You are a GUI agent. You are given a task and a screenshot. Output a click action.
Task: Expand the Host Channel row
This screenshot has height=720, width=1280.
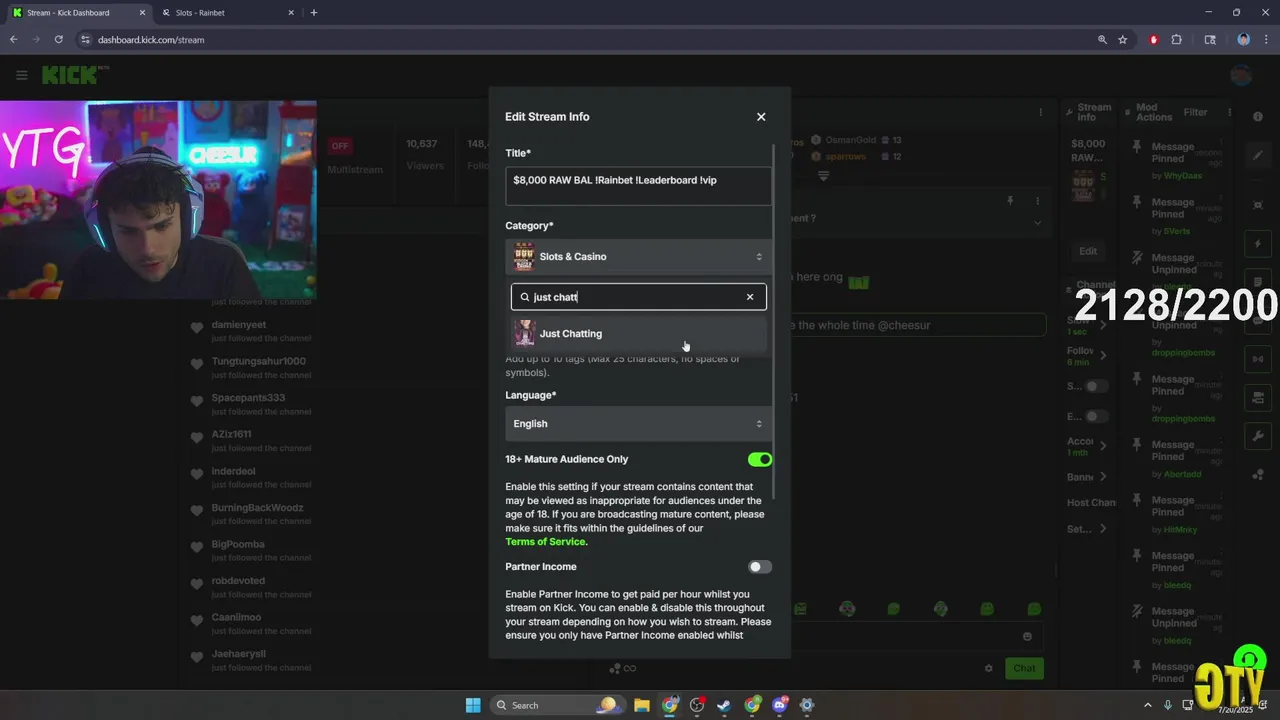click(x=1090, y=503)
